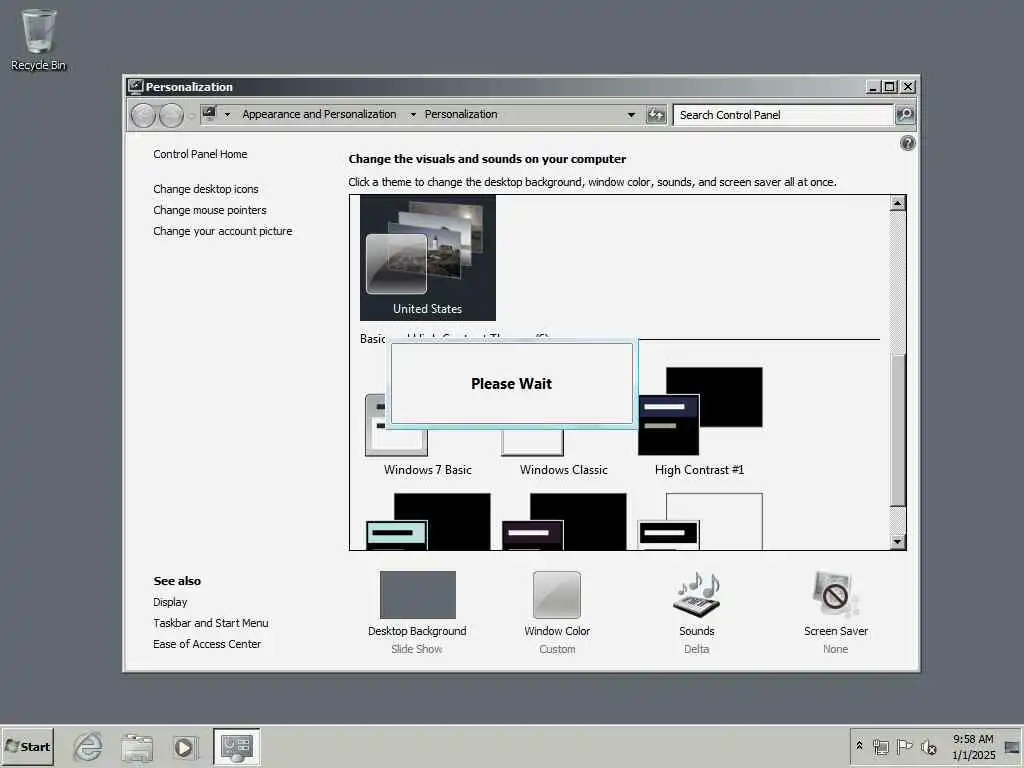This screenshot has width=1024, height=768.
Task: Click the theme list scroll up arrow
Action: click(x=898, y=203)
